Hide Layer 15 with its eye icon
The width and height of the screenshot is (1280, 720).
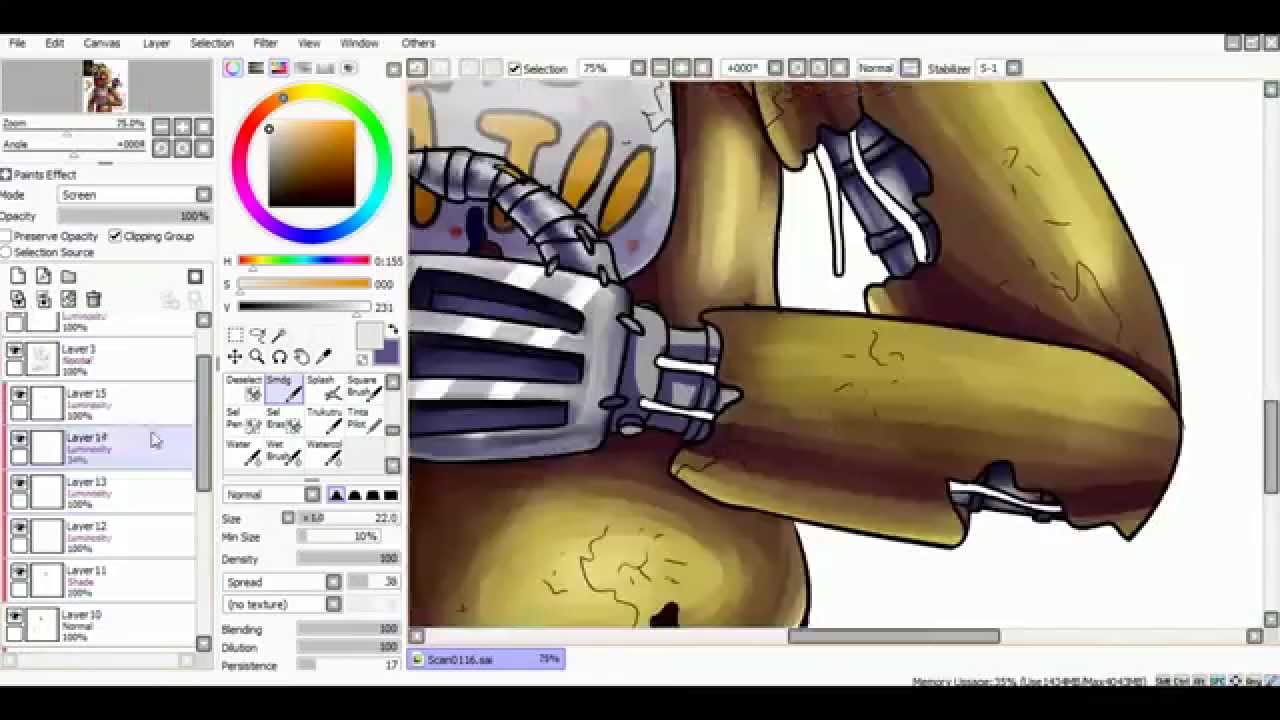[x=19, y=394]
